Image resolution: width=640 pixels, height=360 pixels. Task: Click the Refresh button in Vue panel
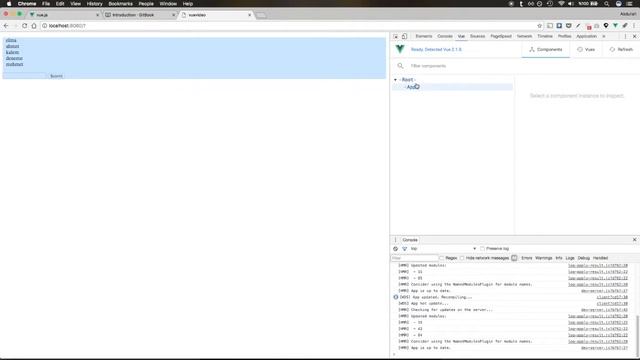621,49
